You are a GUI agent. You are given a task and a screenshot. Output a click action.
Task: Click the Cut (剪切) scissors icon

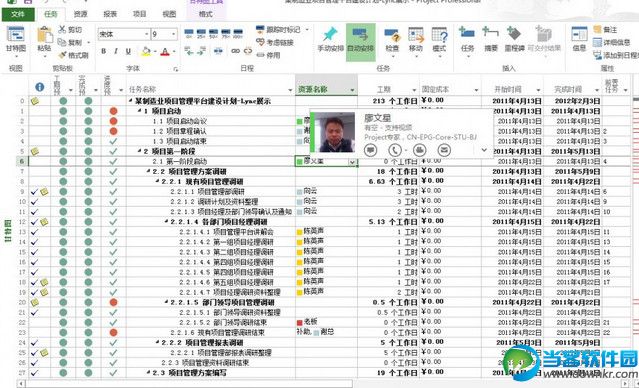tap(62, 29)
